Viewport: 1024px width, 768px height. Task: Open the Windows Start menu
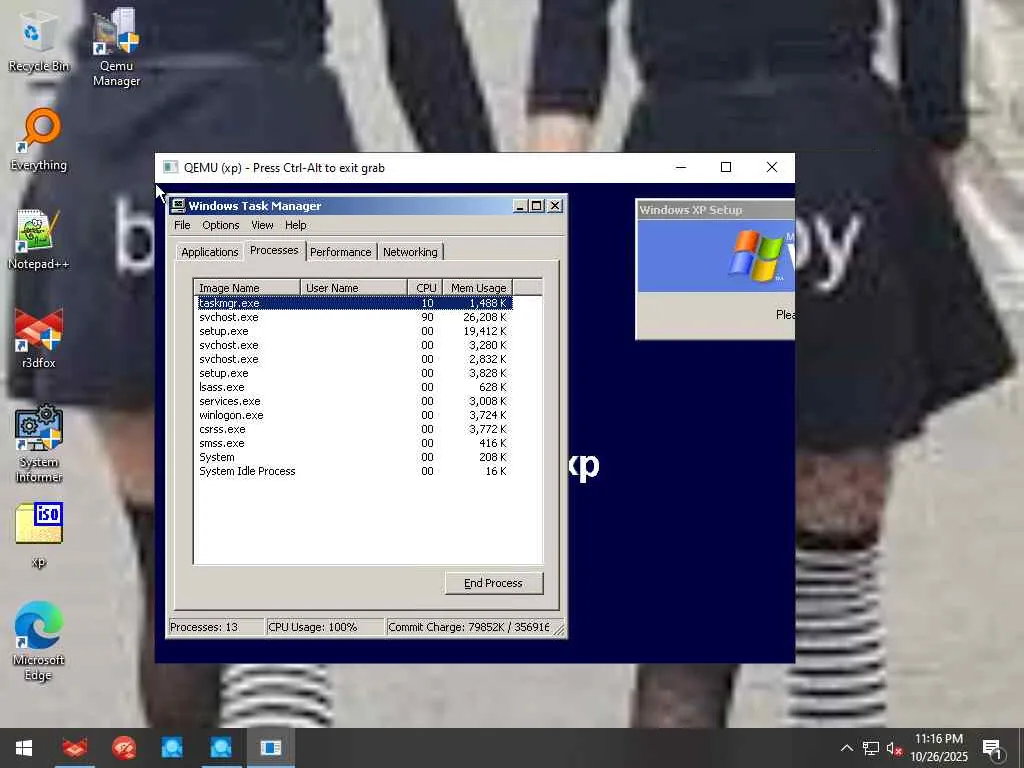24,748
